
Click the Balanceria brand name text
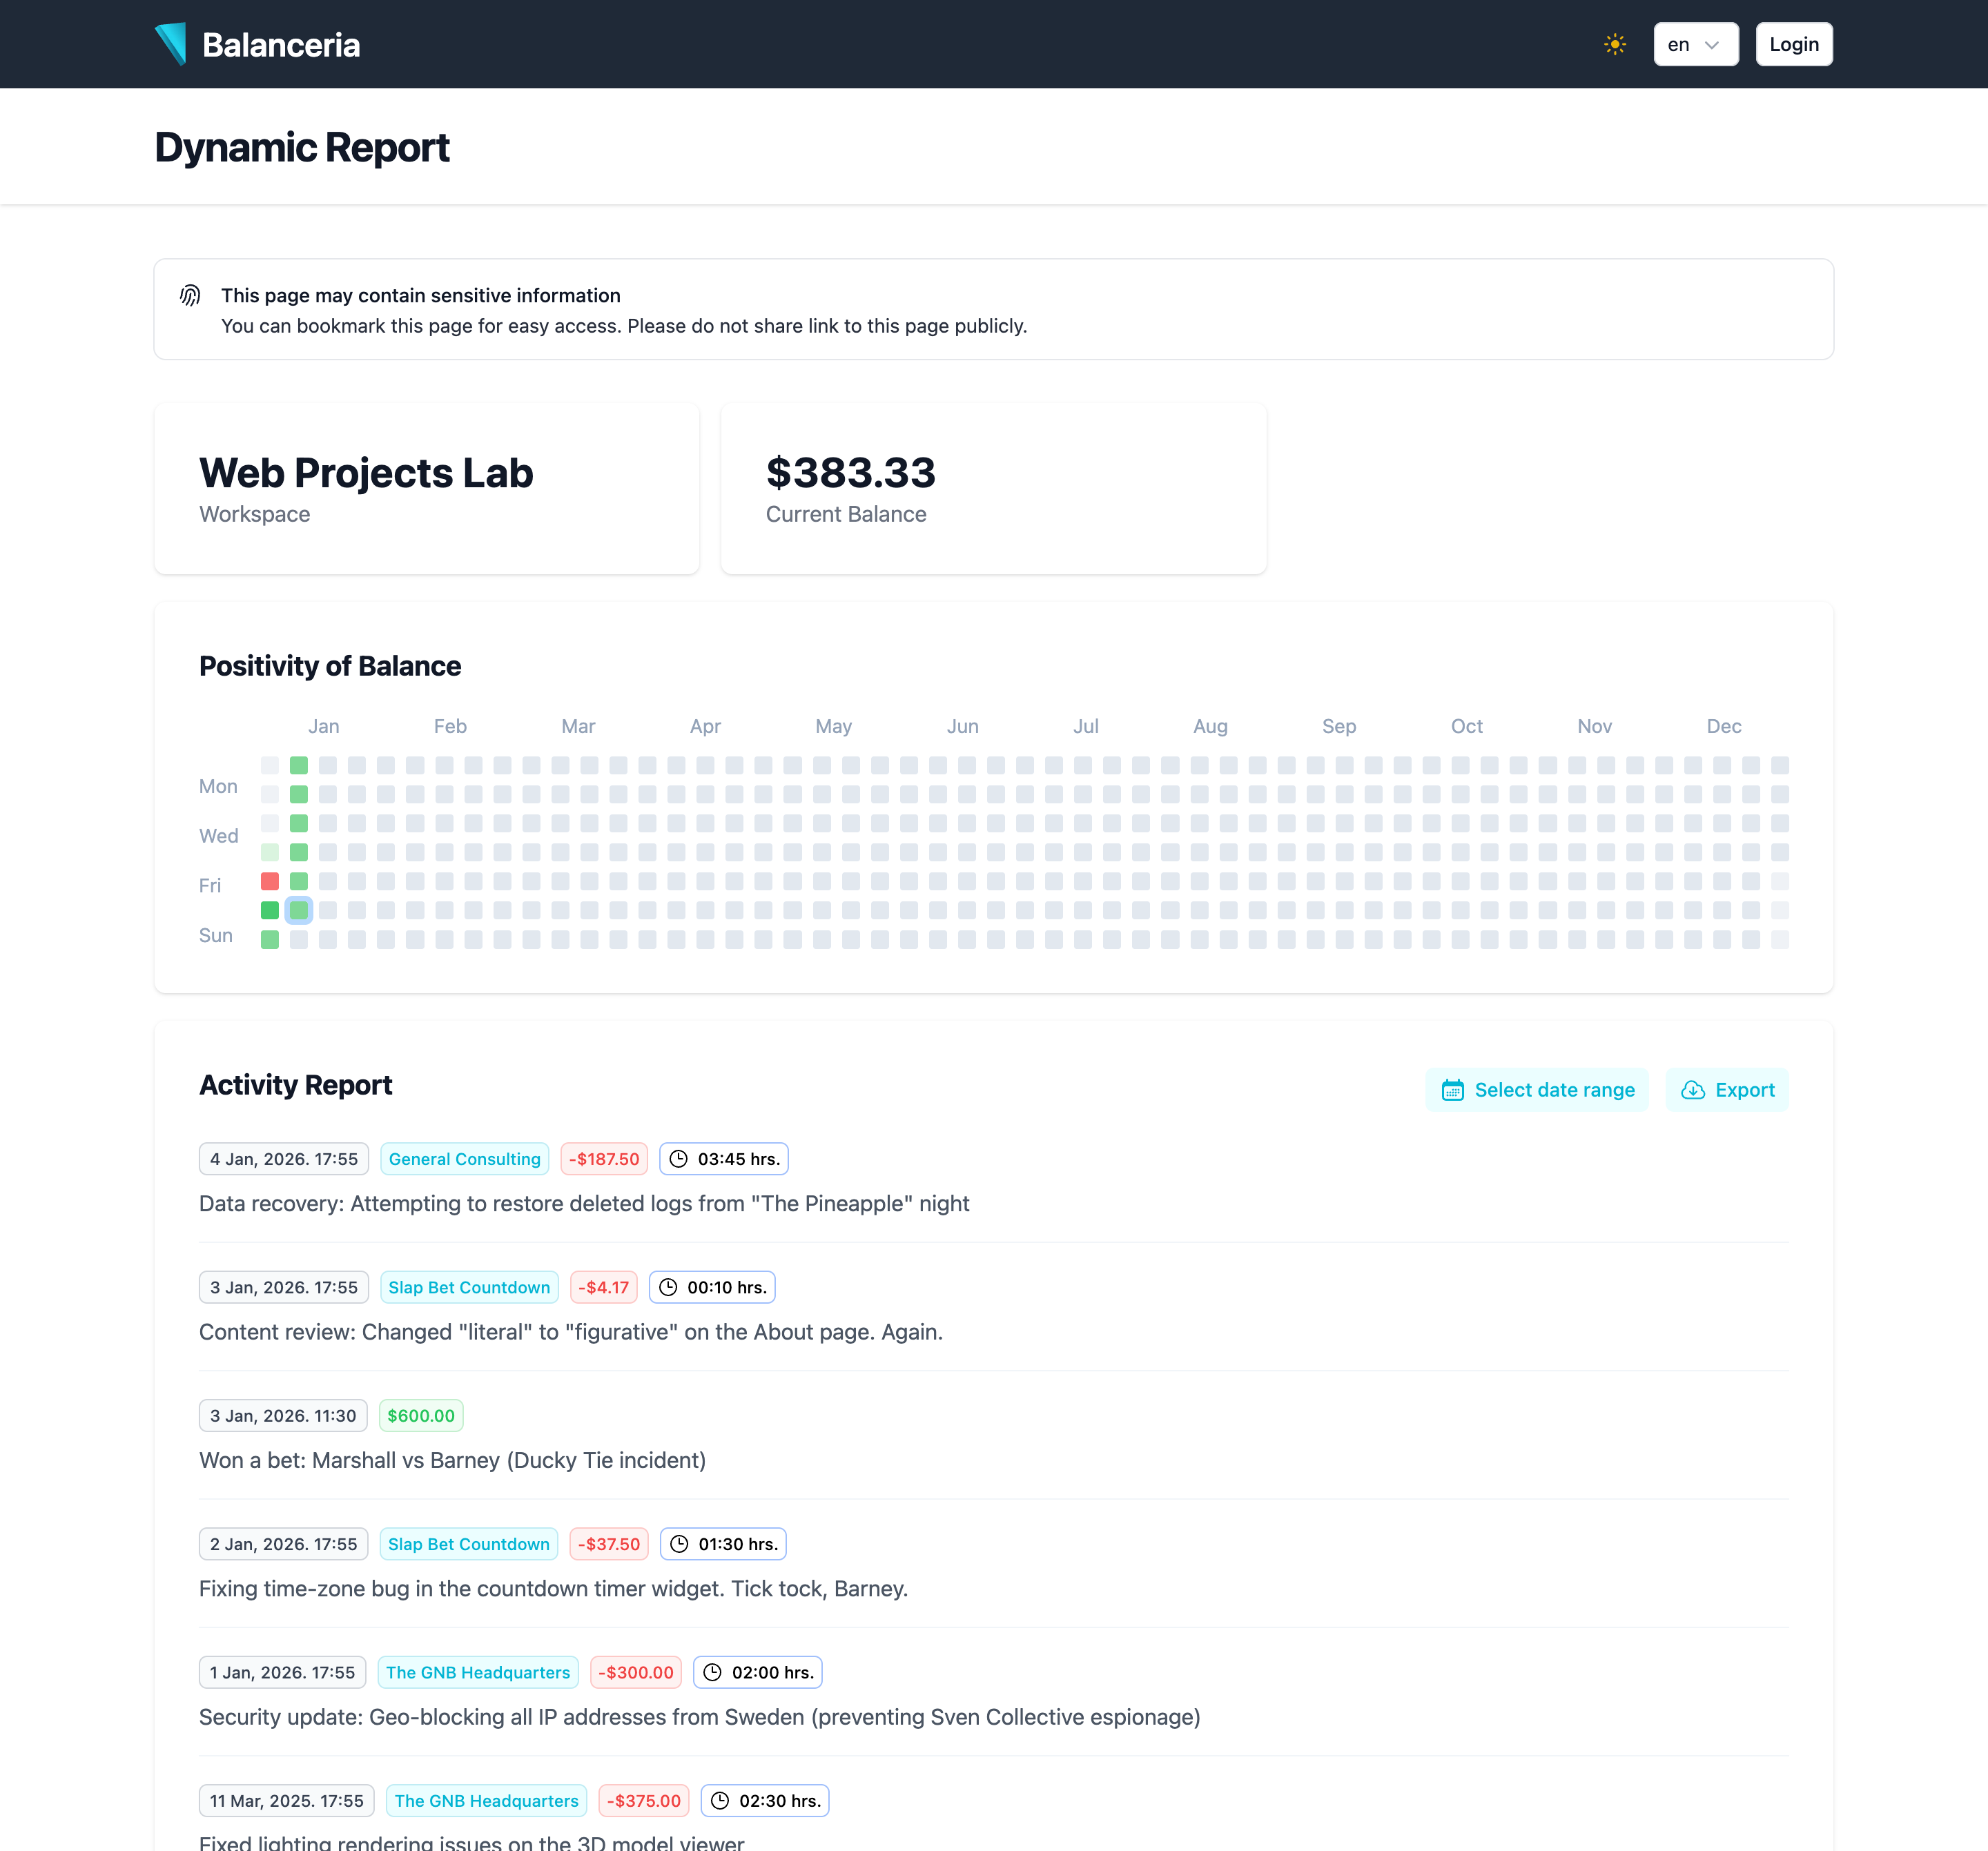281,45
